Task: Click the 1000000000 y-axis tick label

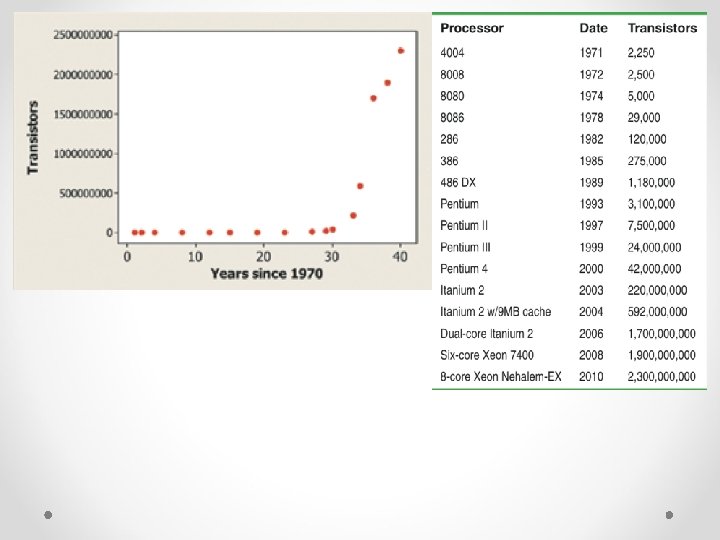Action: coord(83,154)
